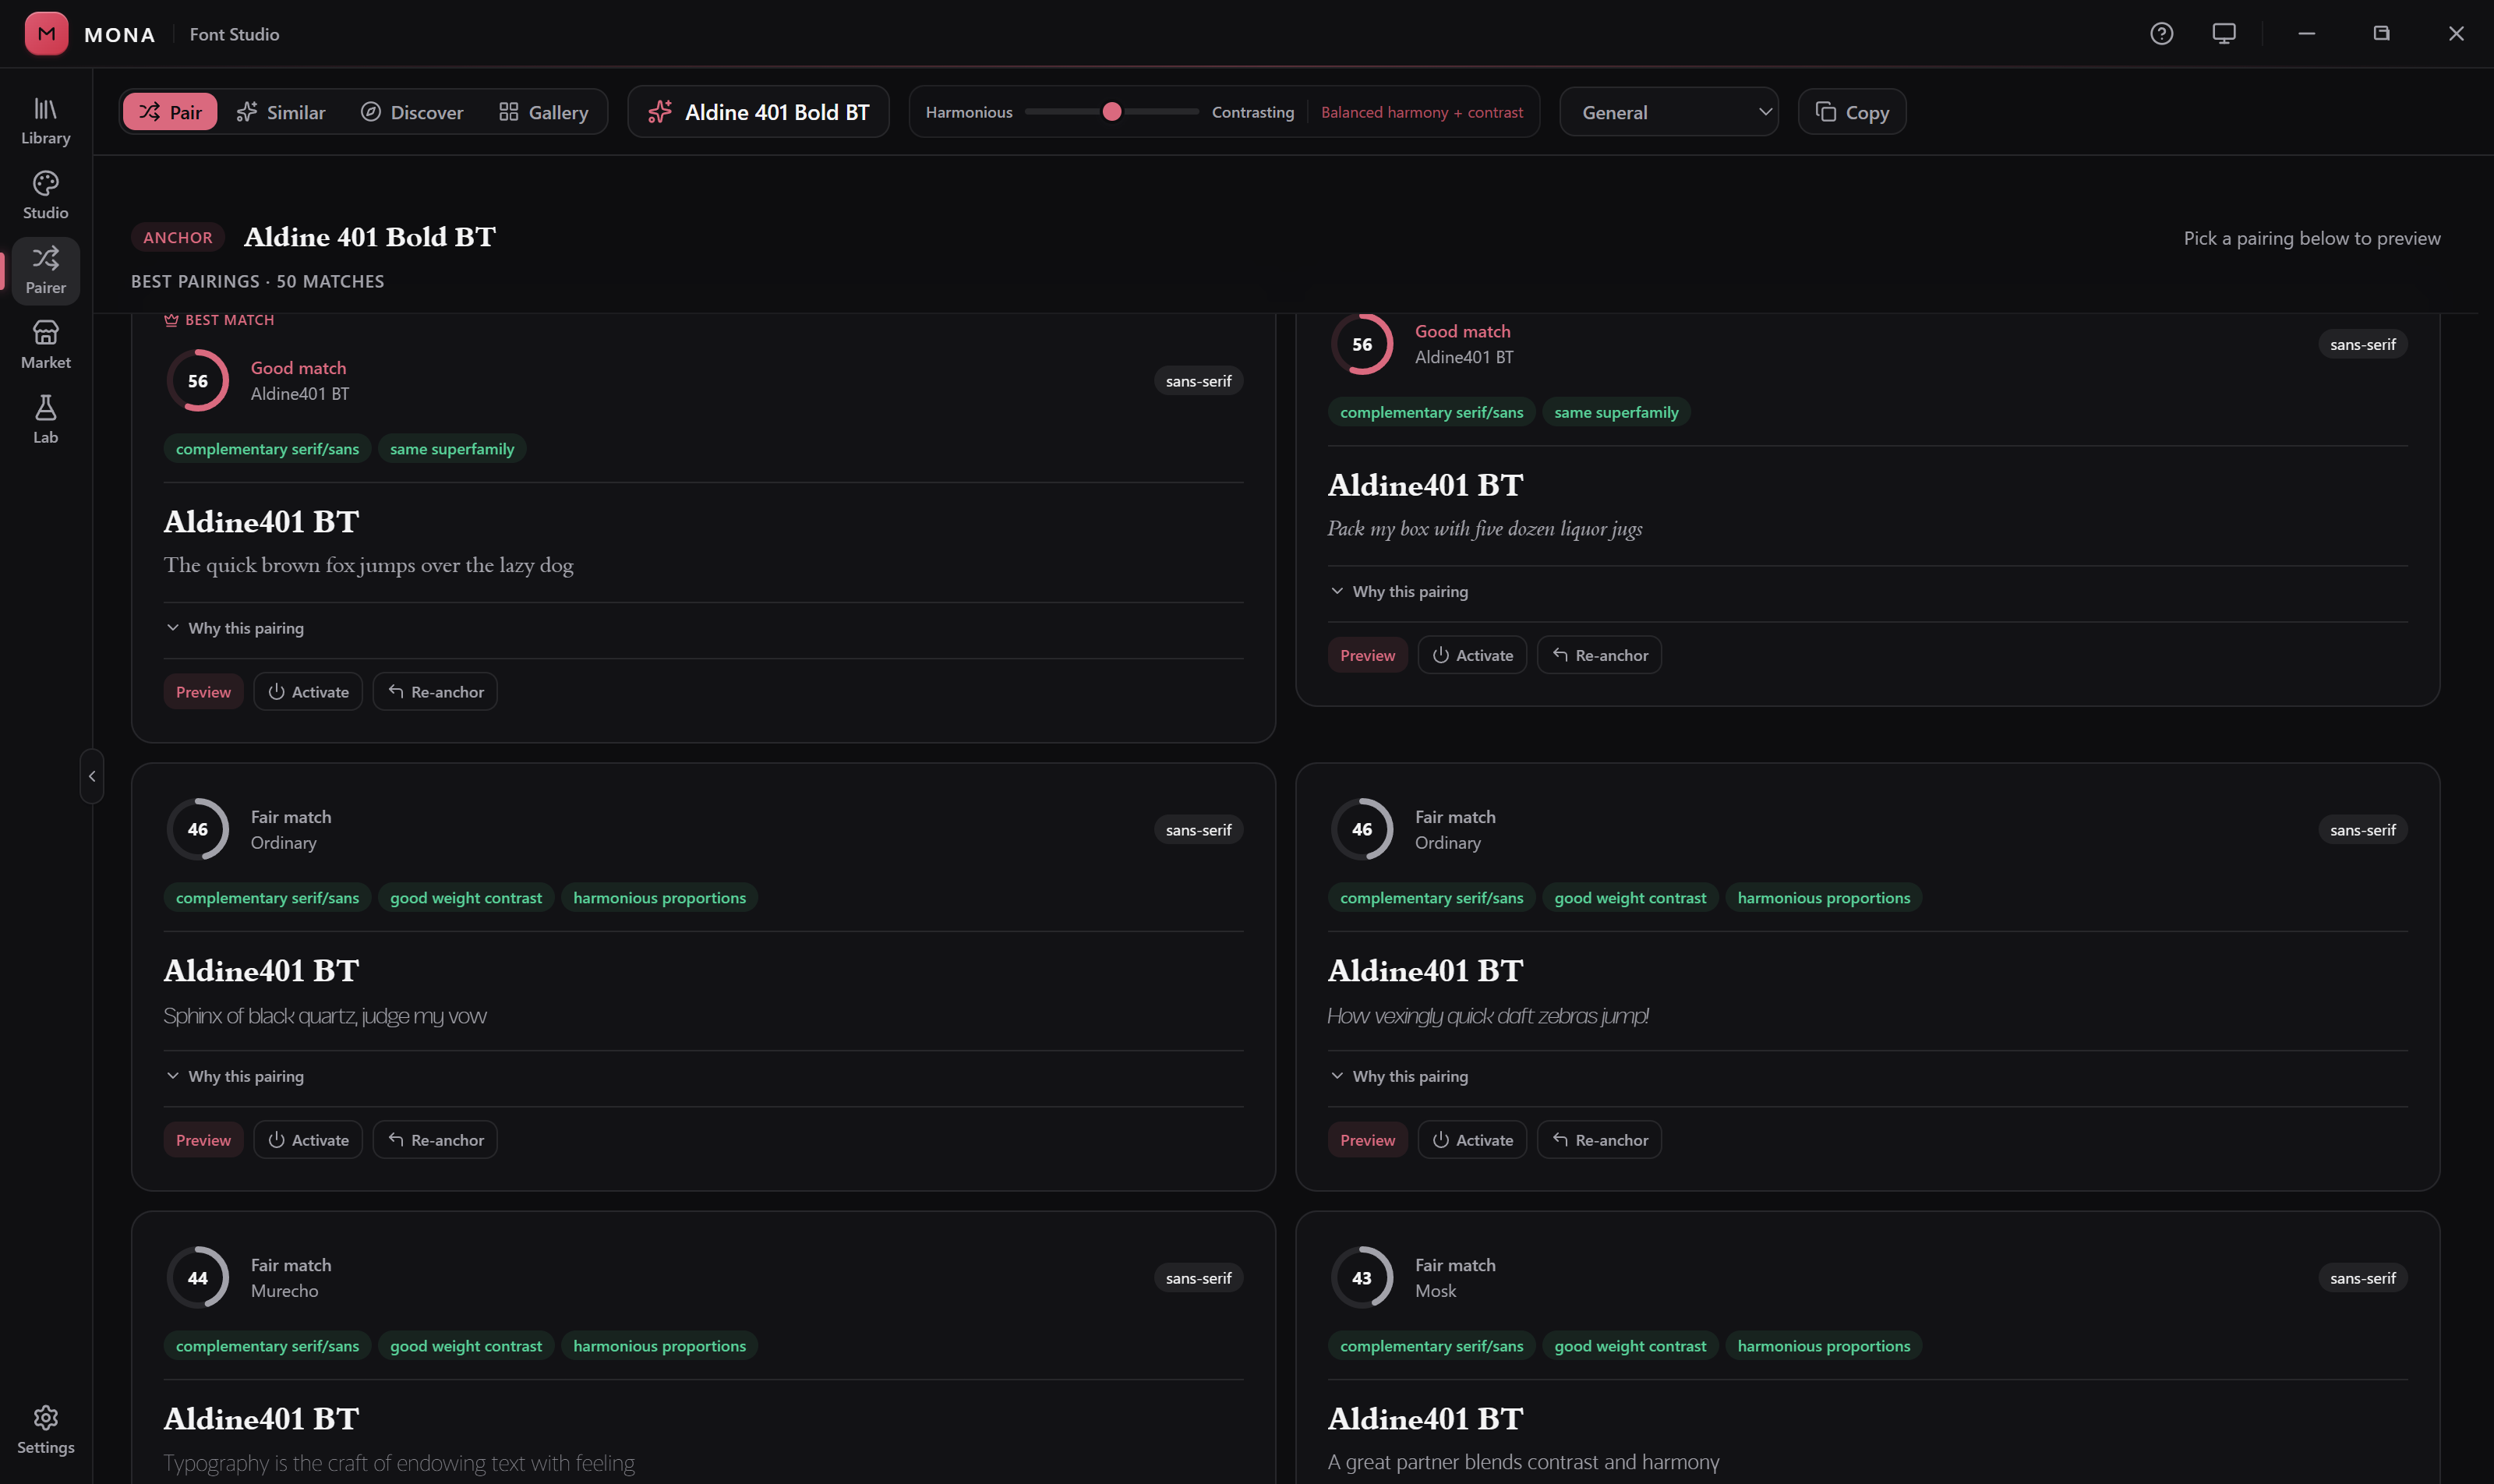Viewport: 2494px width, 1484px height.
Task: Click 'Pick a pairing below to preview' text
Action: (x=2312, y=238)
